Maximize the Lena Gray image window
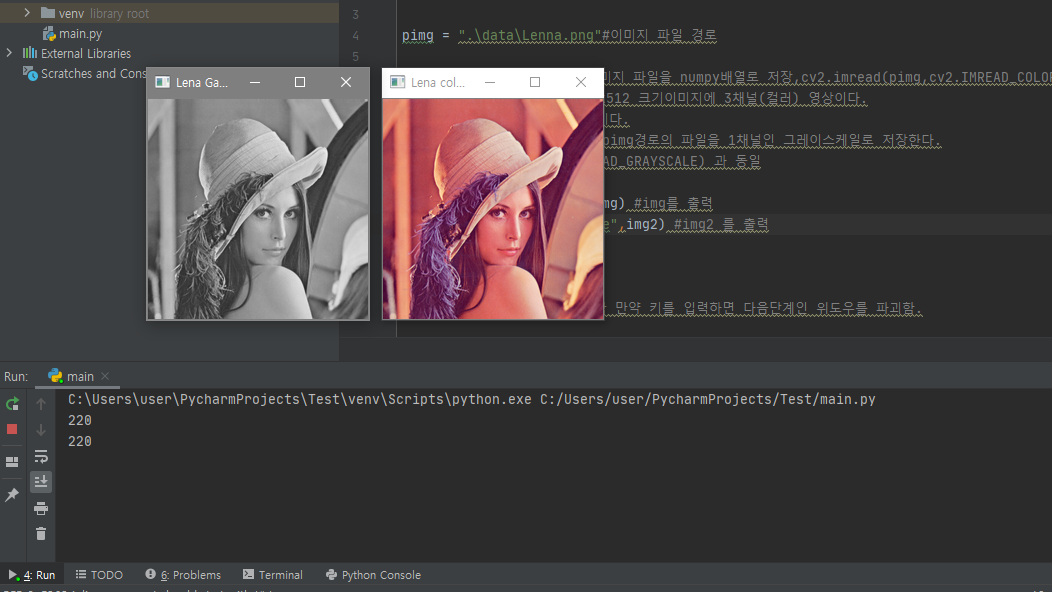Screen dimensions: 1052x592 pos(300,82)
